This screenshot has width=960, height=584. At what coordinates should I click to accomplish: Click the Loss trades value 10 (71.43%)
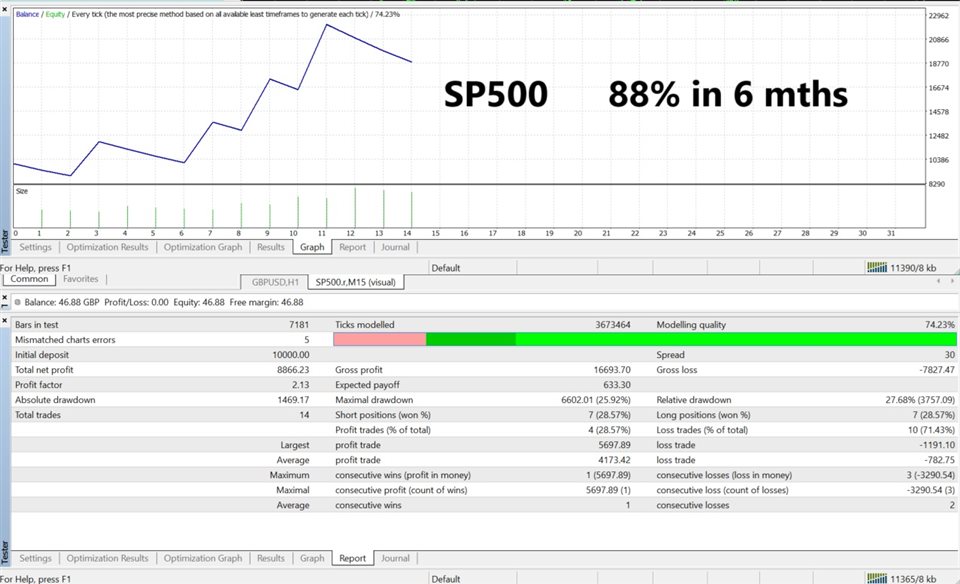click(932, 430)
